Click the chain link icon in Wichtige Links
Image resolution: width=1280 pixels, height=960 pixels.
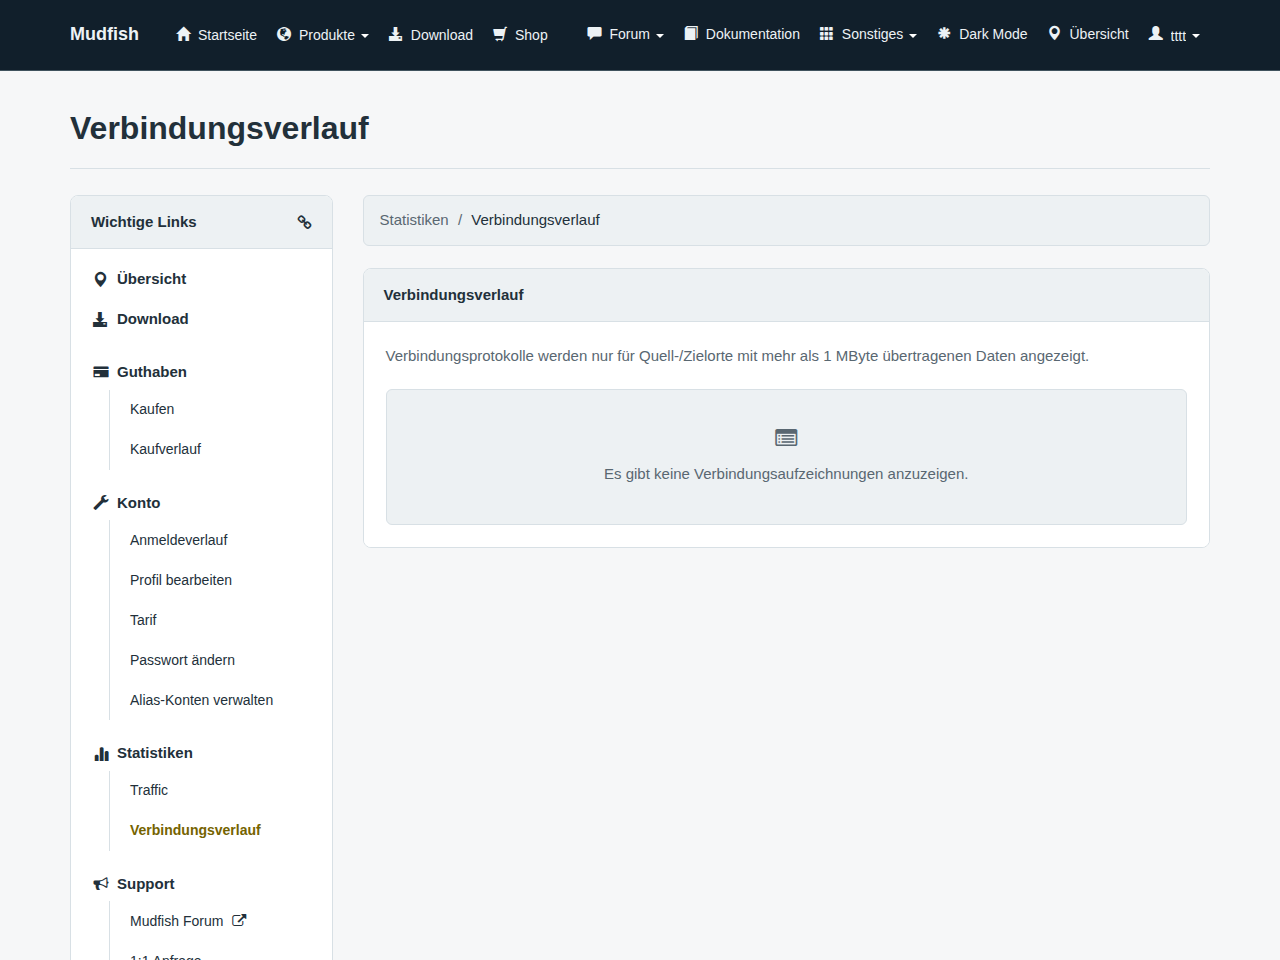[x=305, y=222]
